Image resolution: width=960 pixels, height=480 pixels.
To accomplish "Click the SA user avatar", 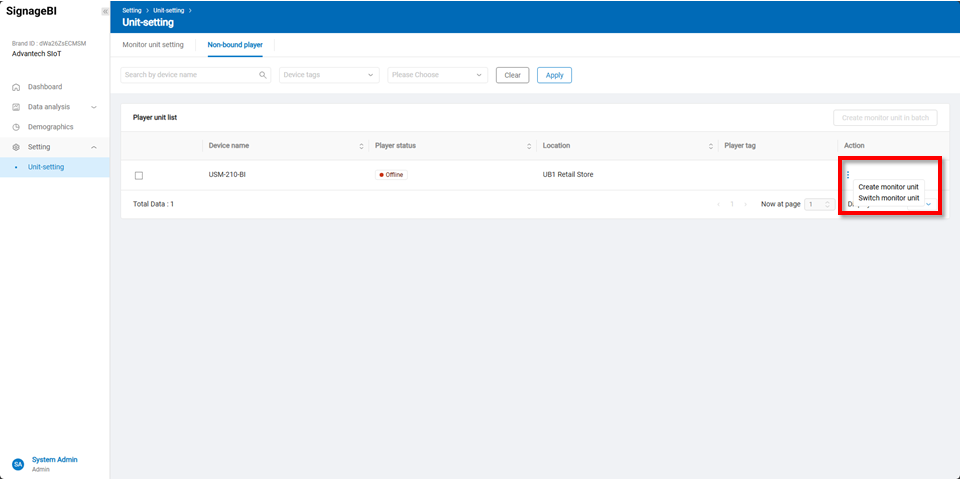I will pos(17,464).
